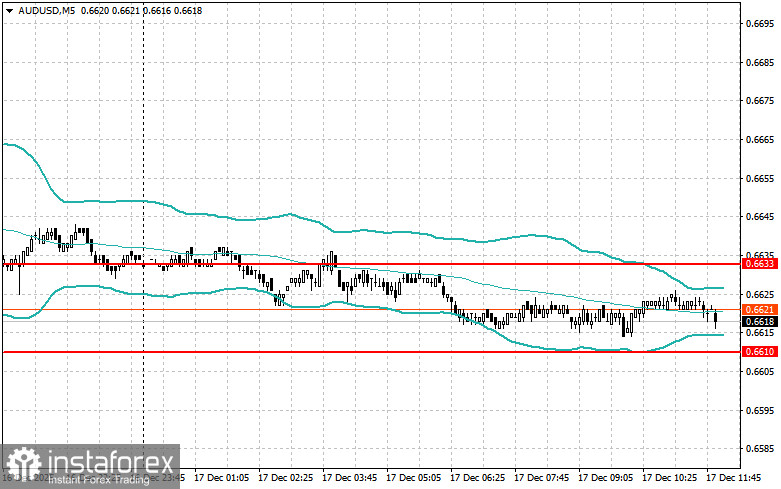Screen dimensions: 781x489
Task: Select the 0.6618 current price label
Action: 761,322
